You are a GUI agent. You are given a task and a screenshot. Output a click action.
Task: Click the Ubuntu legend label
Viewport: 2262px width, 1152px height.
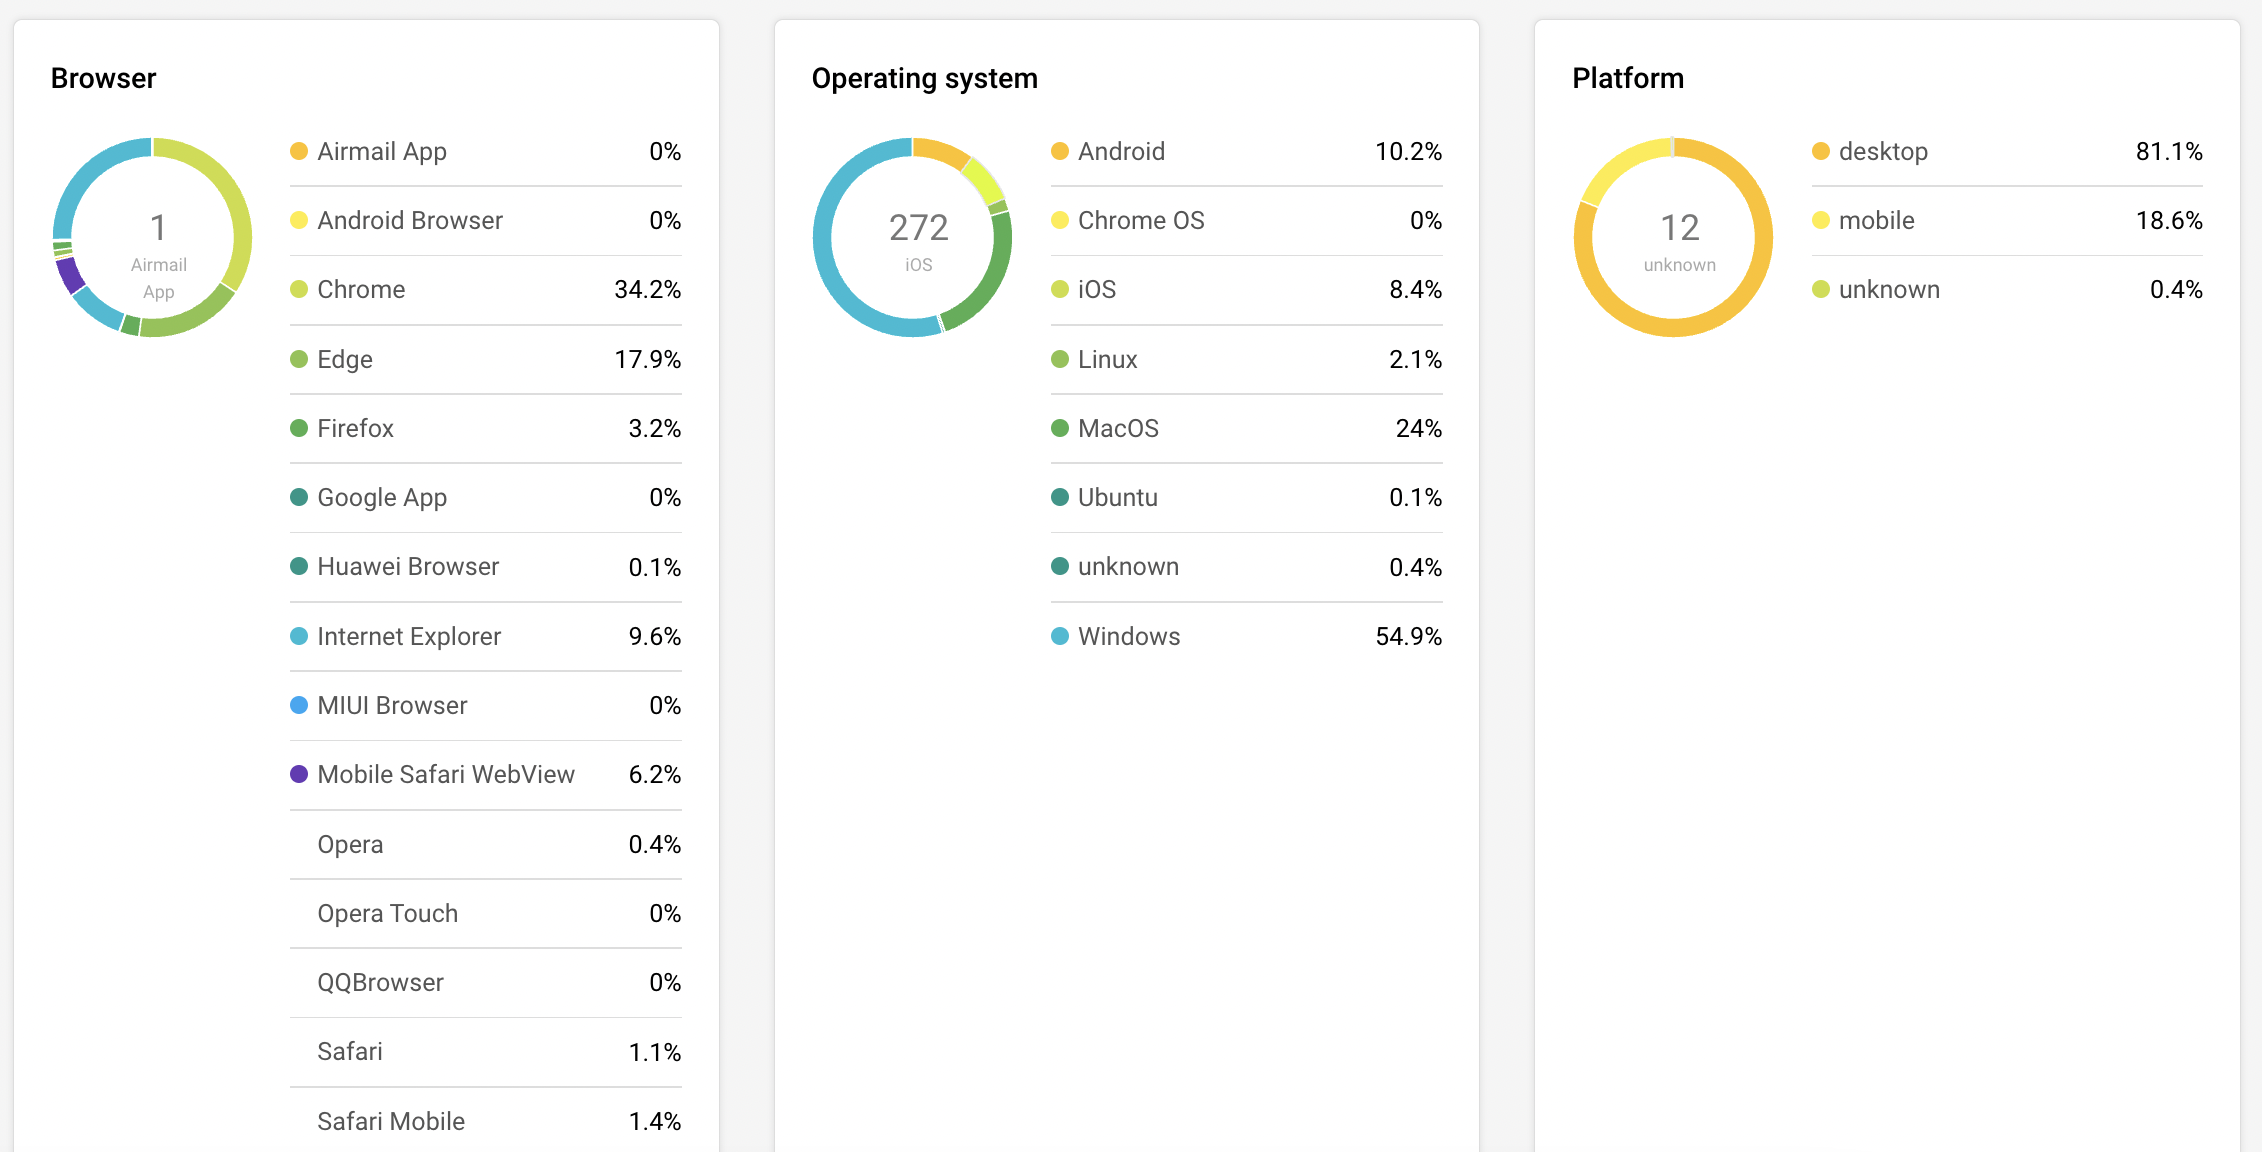pyautogui.click(x=1118, y=497)
